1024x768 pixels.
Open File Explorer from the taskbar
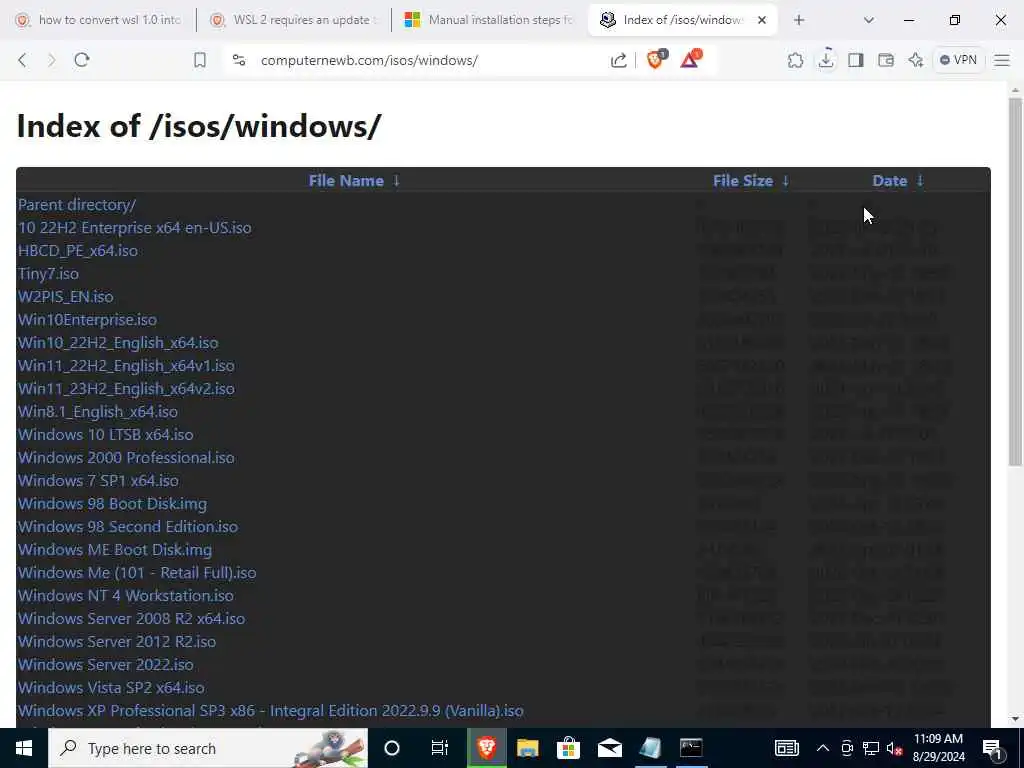(527, 748)
